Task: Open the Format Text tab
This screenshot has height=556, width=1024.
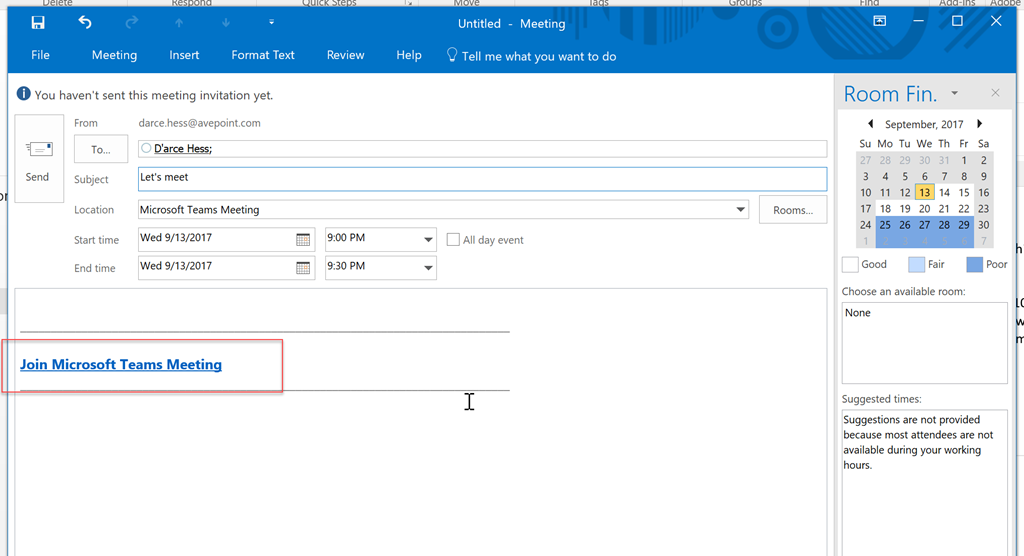Action: [x=263, y=55]
